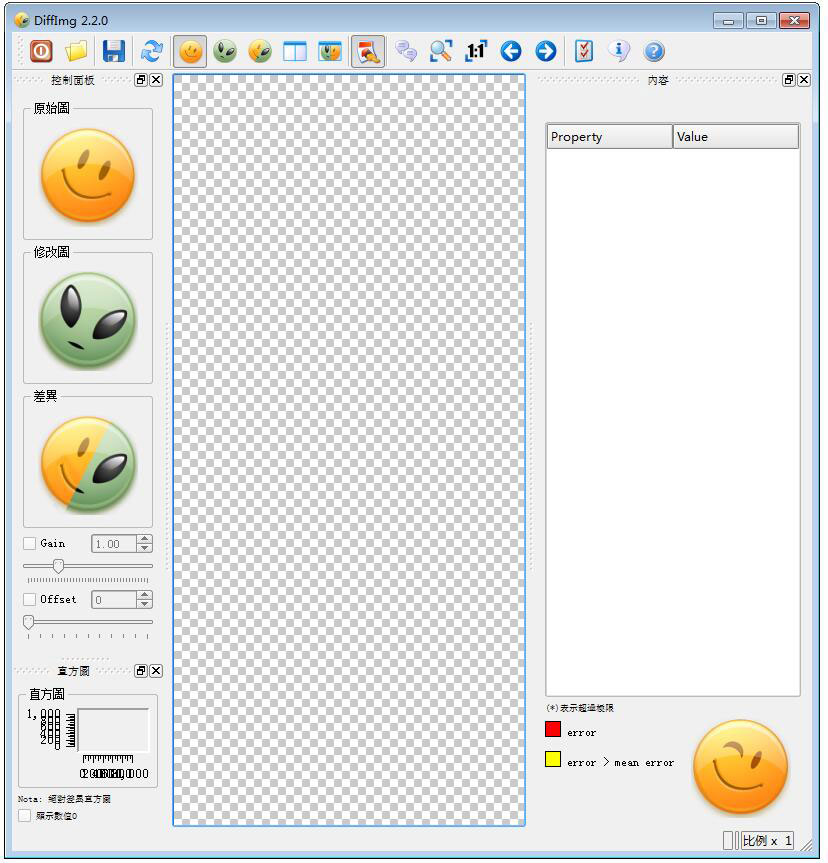Click the red quit power icon
This screenshot has height=863, width=828.
41,51
